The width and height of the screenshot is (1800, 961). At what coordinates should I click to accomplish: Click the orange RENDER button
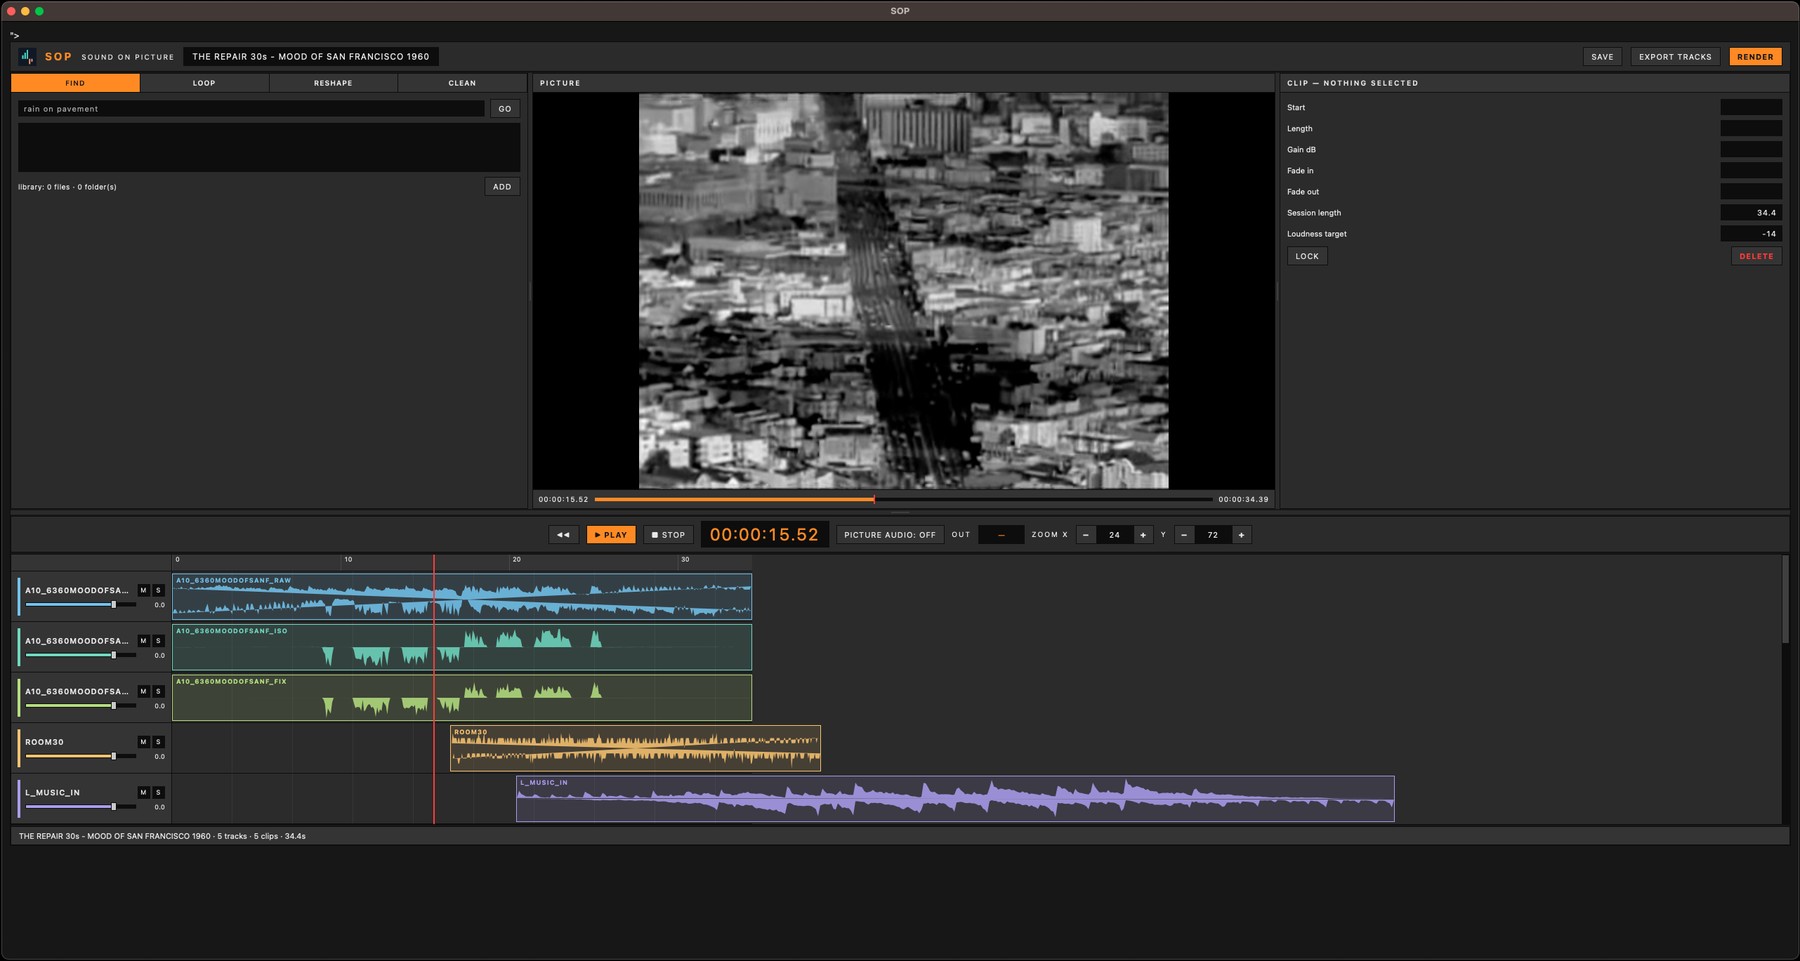coord(1755,57)
